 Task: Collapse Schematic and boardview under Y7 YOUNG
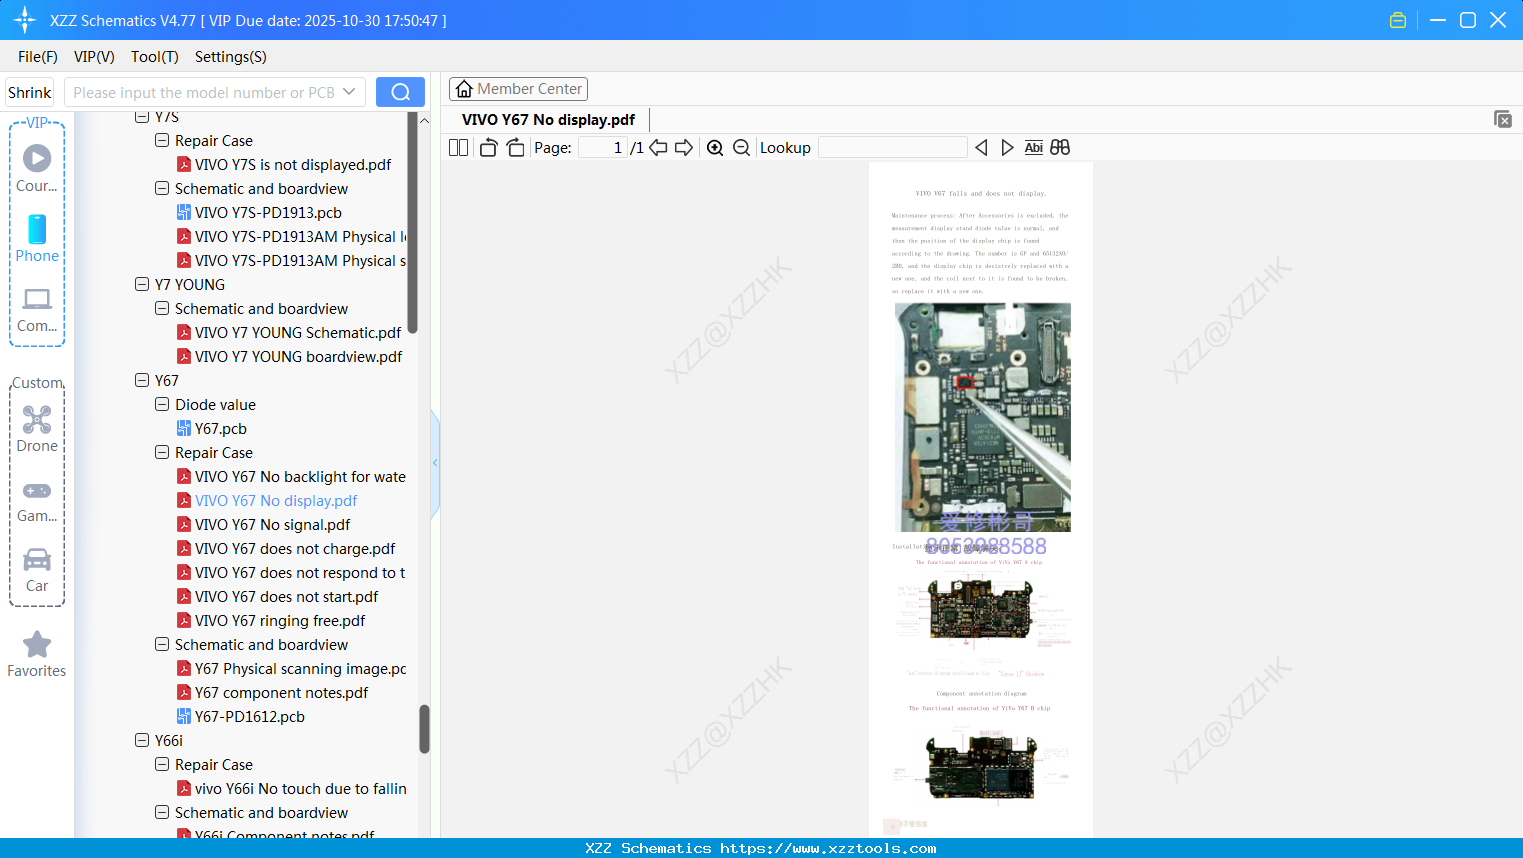(162, 309)
